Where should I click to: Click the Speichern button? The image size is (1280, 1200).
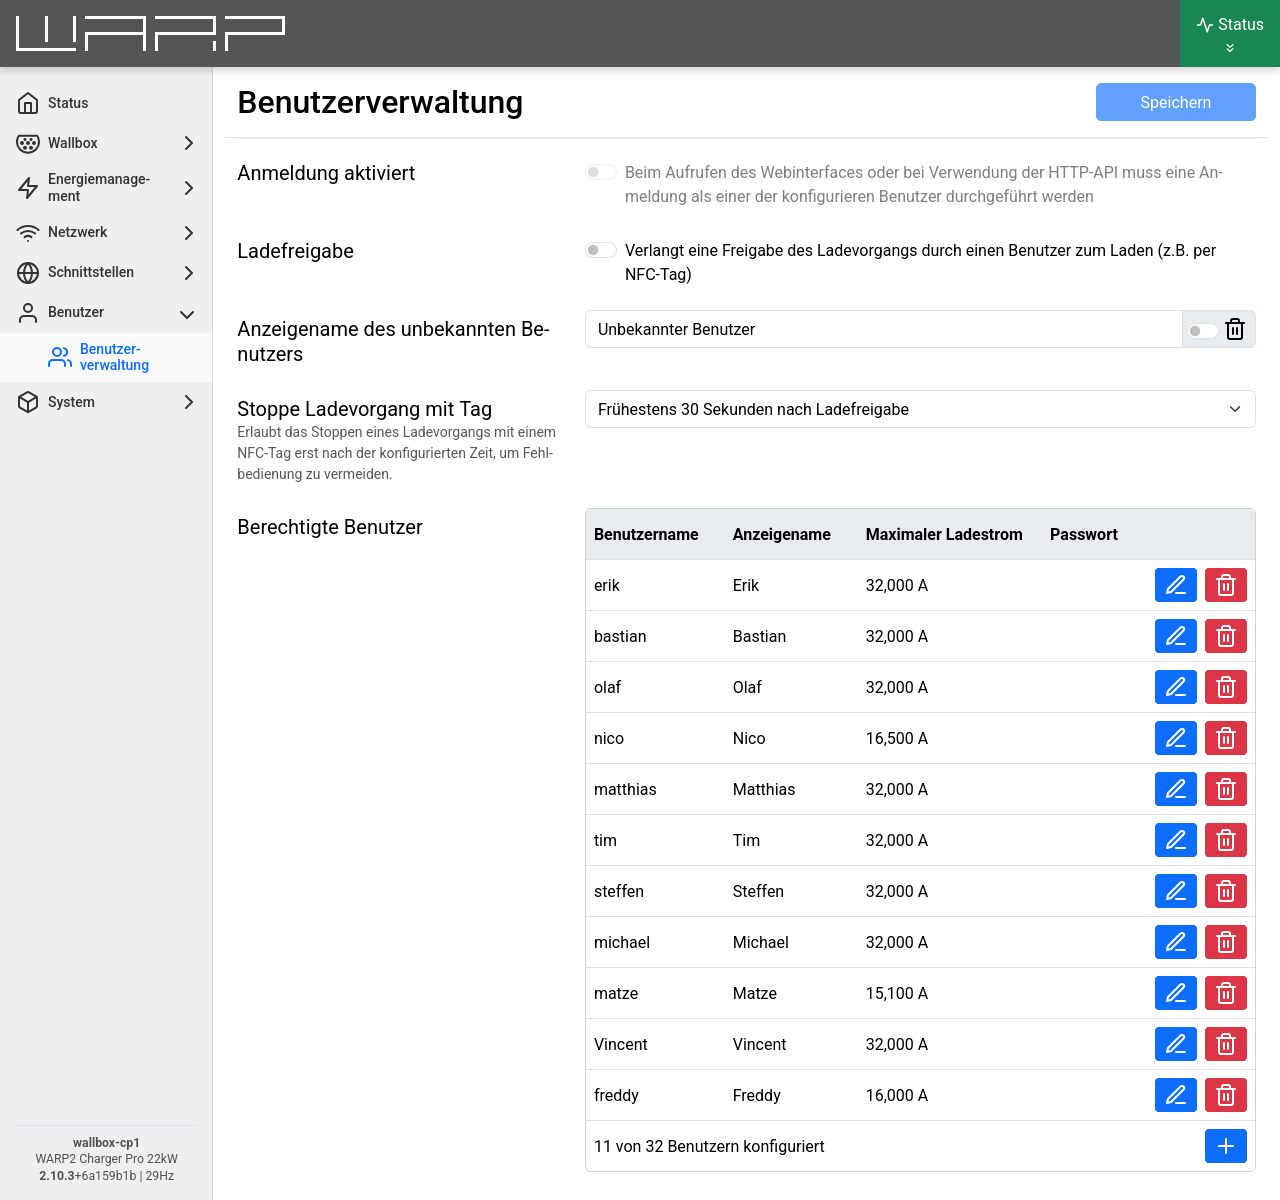pyautogui.click(x=1176, y=102)
